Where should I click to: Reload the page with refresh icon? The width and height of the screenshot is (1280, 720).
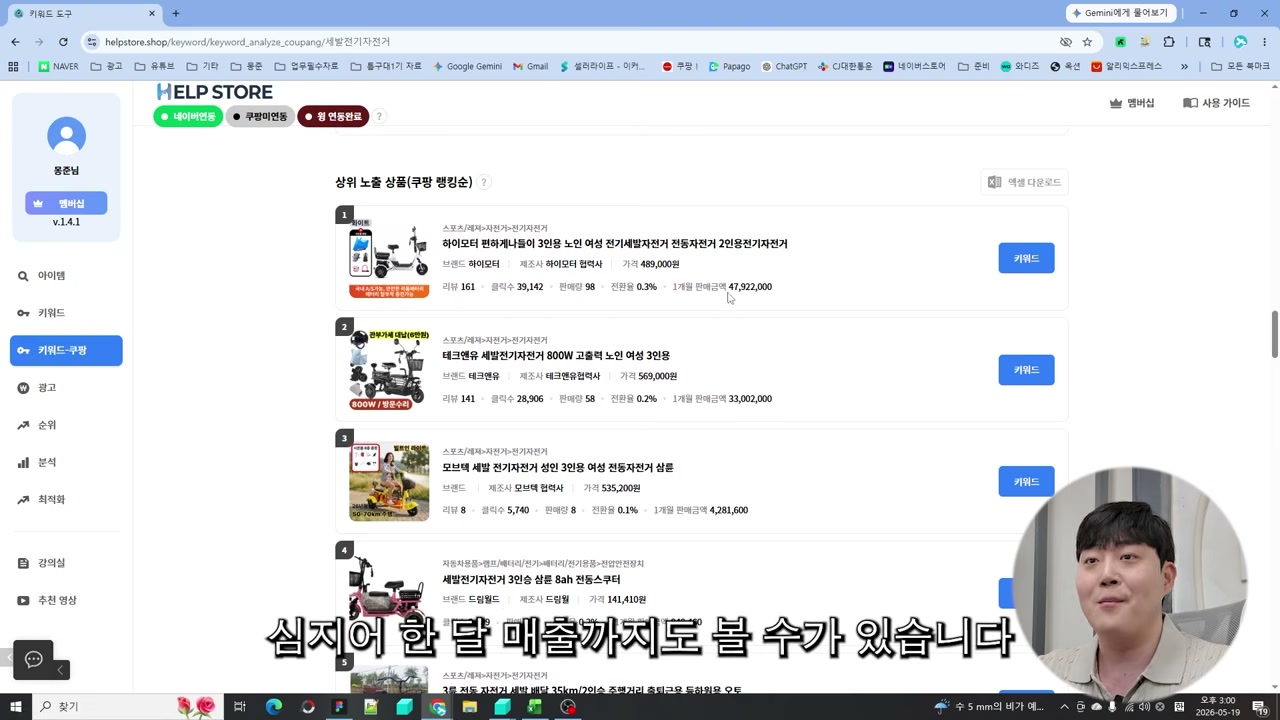(63, 42)
